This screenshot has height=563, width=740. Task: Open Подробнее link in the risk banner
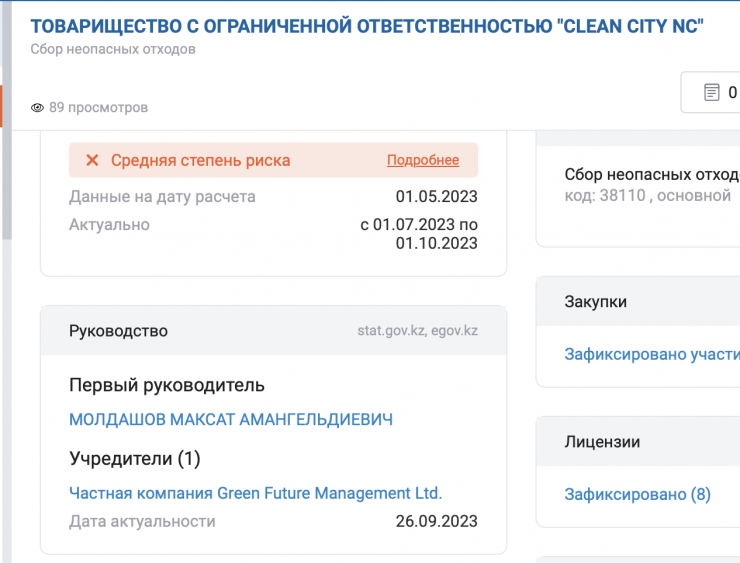click(423, 160)
